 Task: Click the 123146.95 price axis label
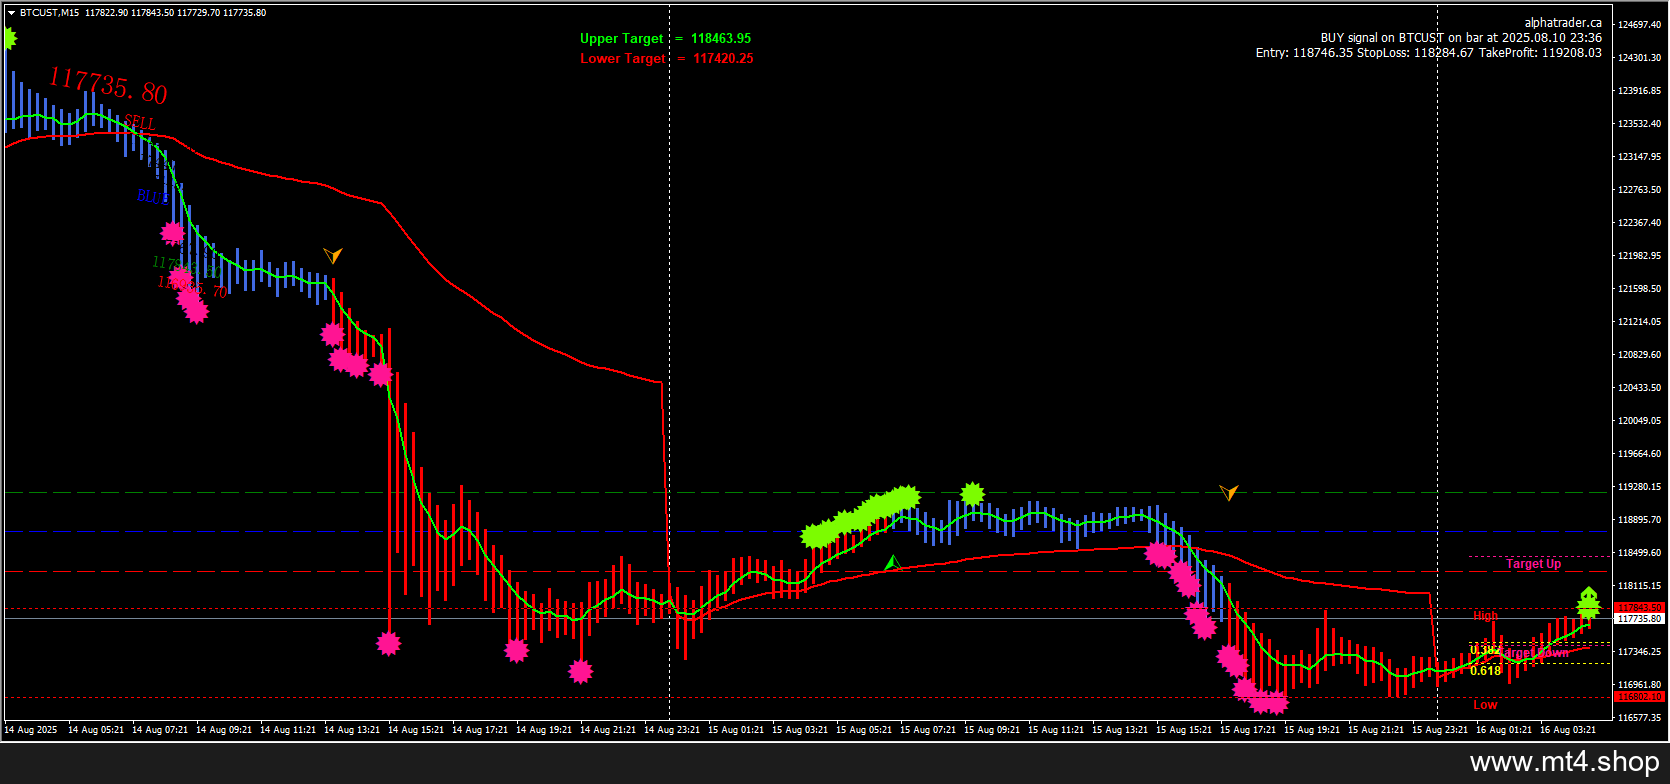[1639, 157]
